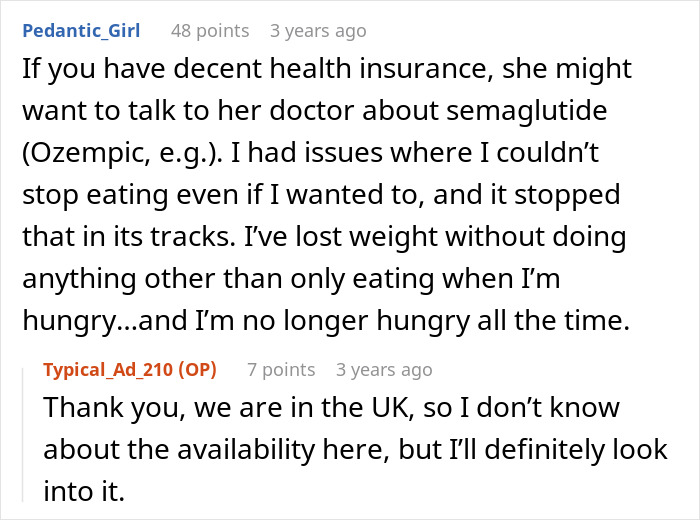Open Pedantic_Girl's user profile
Viewport: 700px width, 520px height.
[x=80, y=31]
